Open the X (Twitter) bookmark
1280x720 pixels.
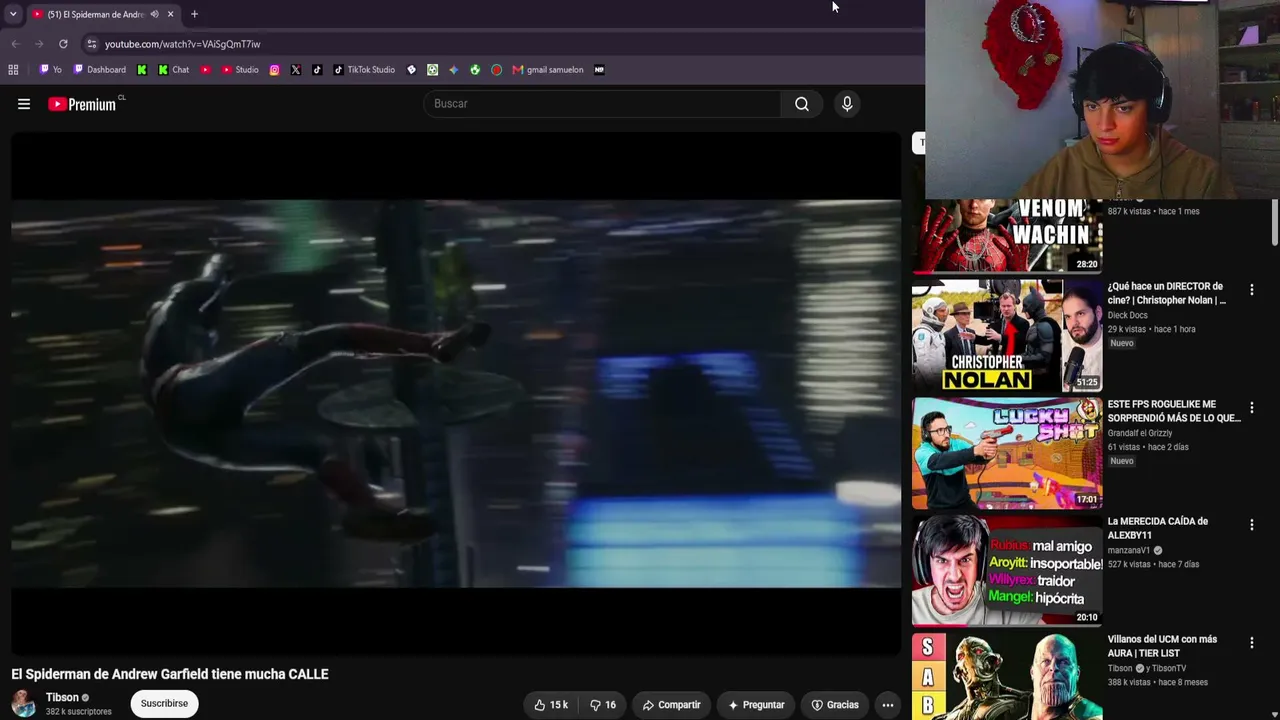pos(296,70)
